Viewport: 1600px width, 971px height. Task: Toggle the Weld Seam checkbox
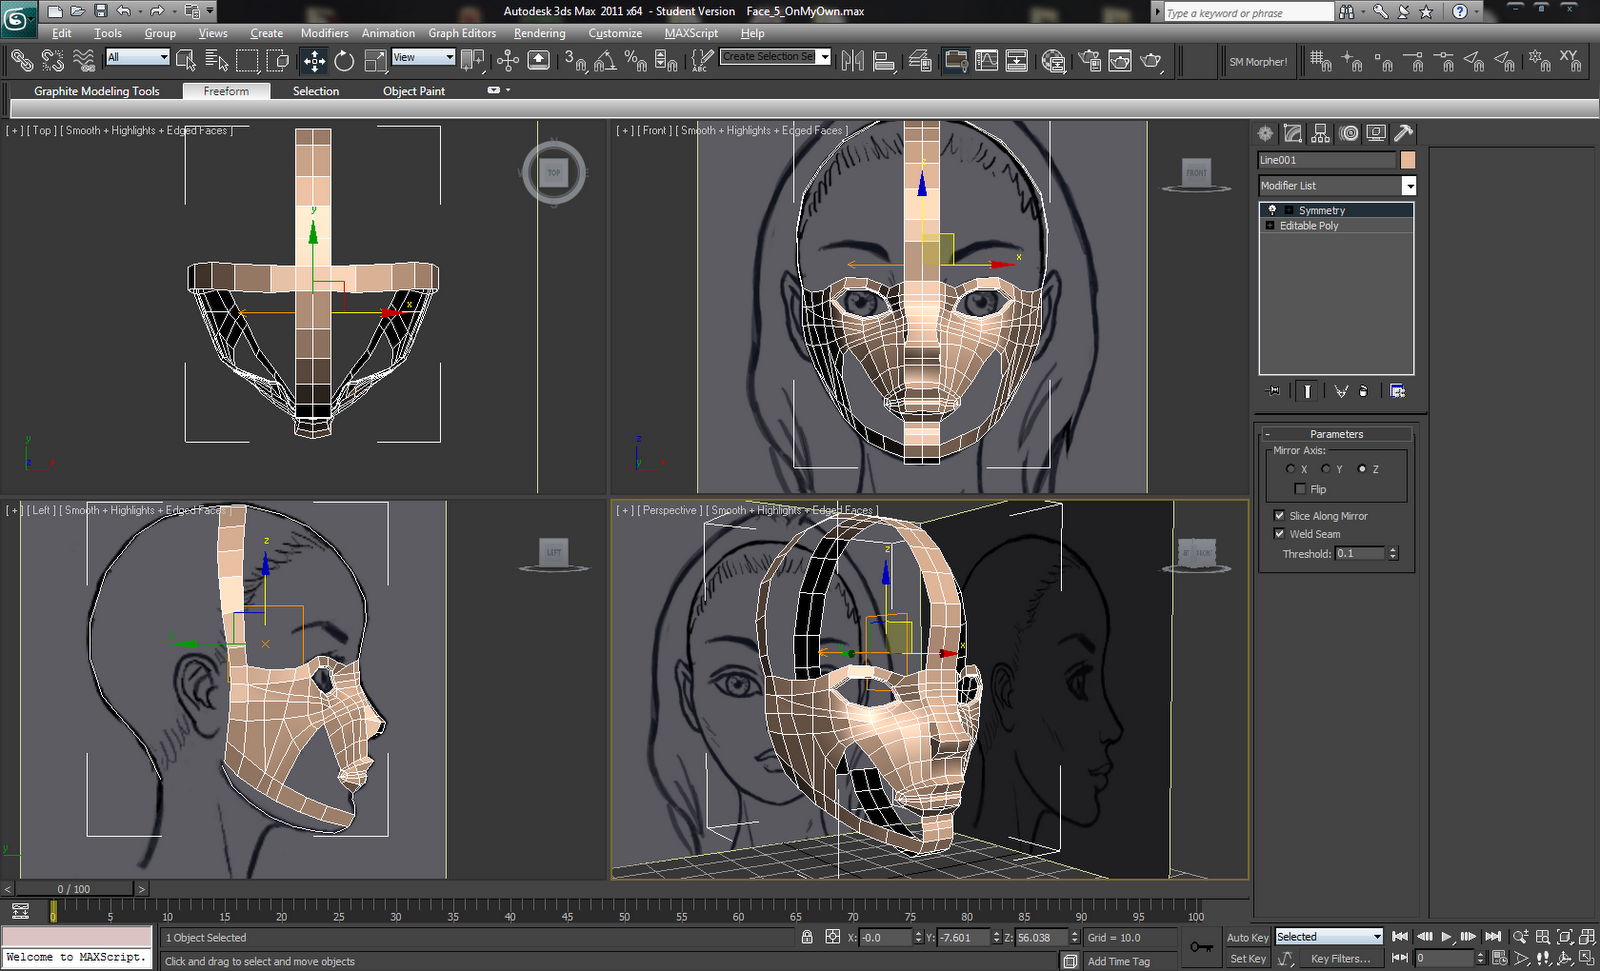click(1279, 533)
